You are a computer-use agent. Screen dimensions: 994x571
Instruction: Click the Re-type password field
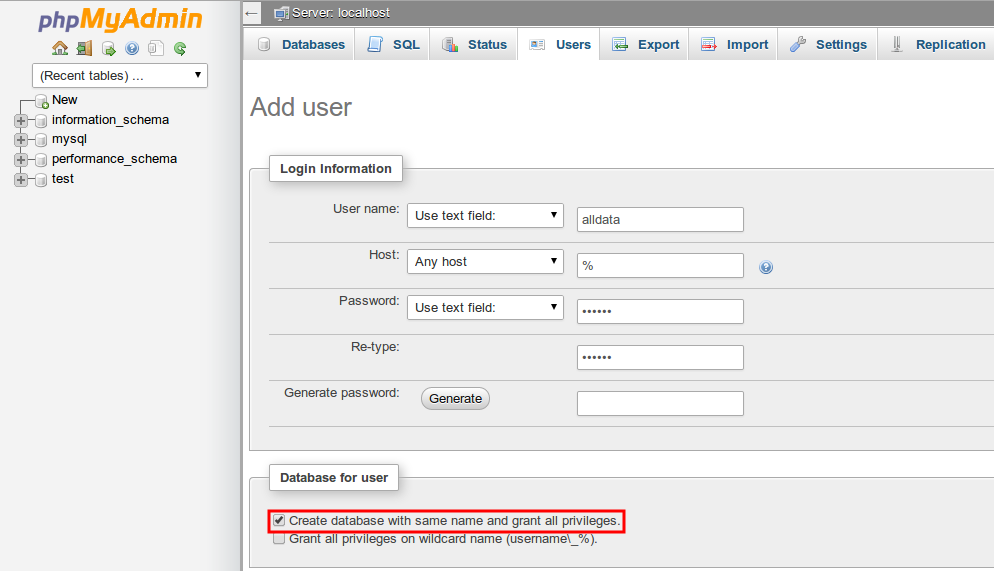pos(660,357)
